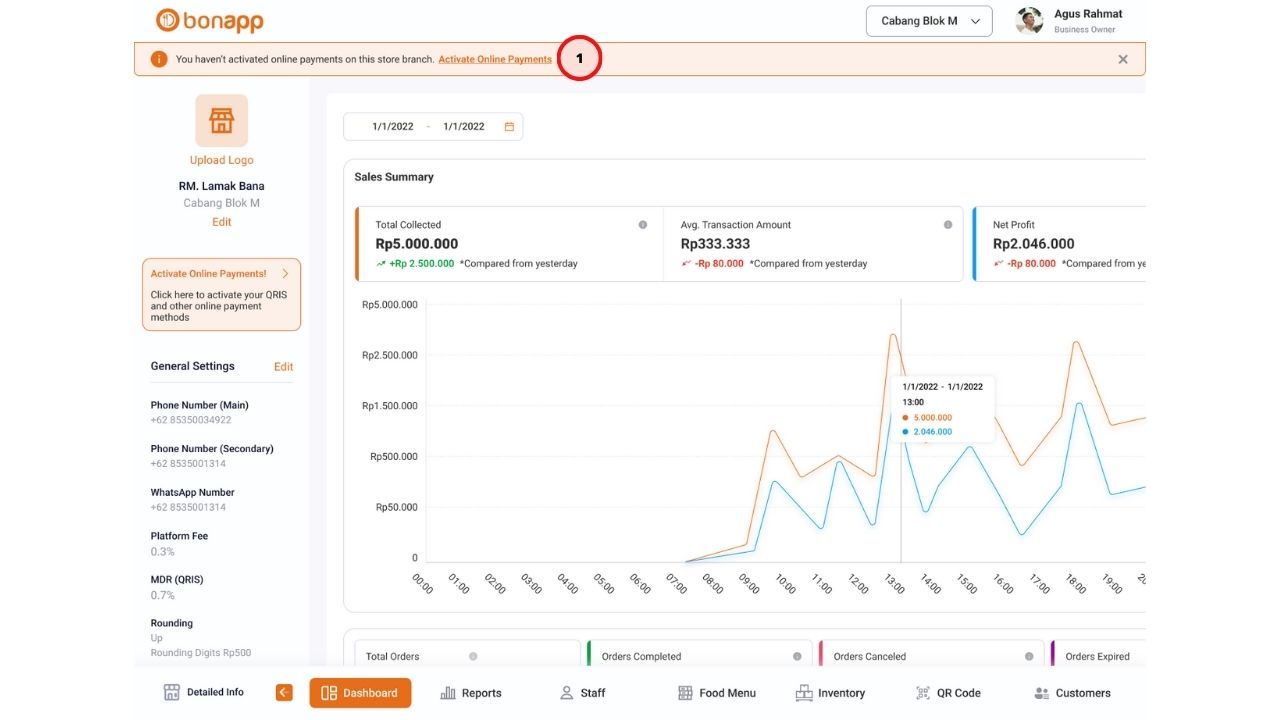Click the start date field 1/1/2022

tap(392, 127)
